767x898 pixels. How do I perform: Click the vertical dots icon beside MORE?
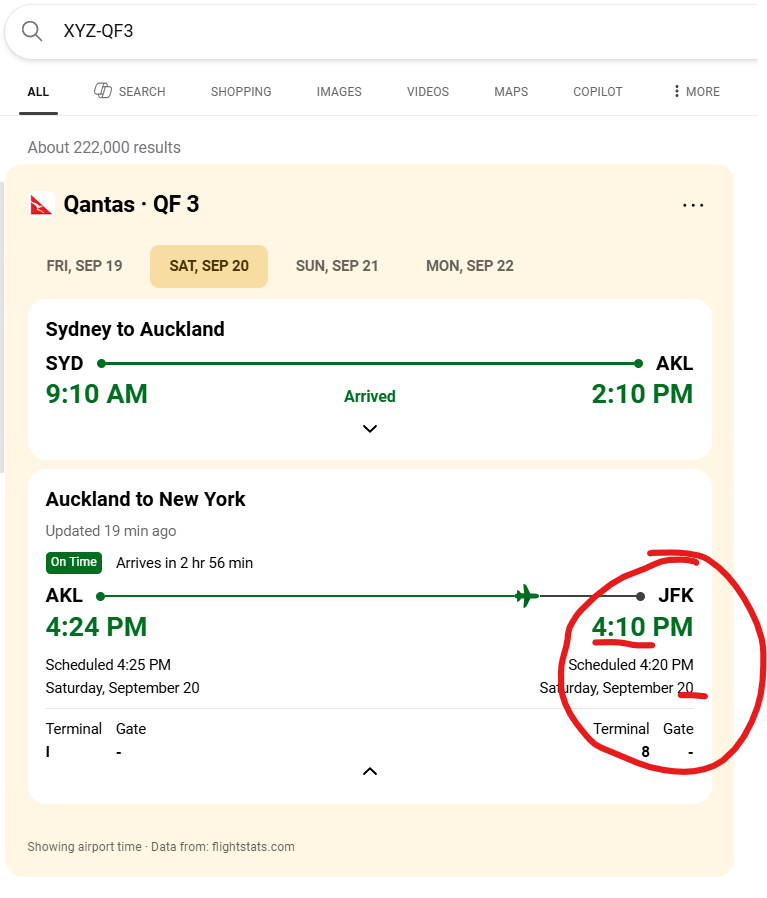pyautogui.click(x=676, y=92)
